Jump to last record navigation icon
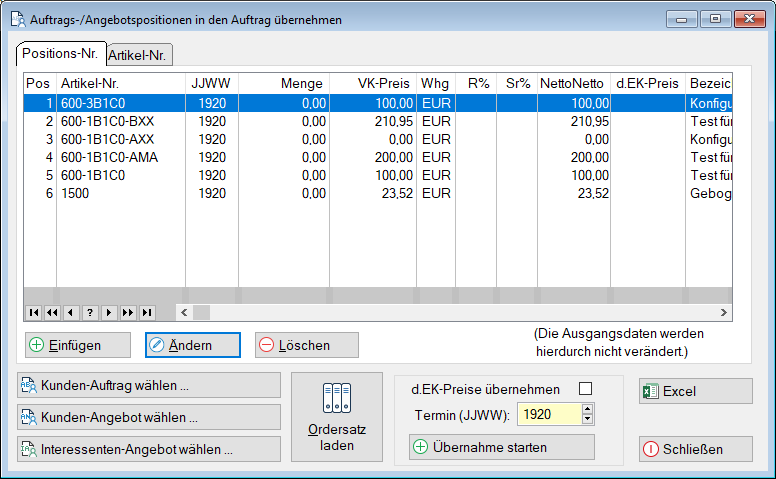776x479 pixels. [x=147, y=313]
